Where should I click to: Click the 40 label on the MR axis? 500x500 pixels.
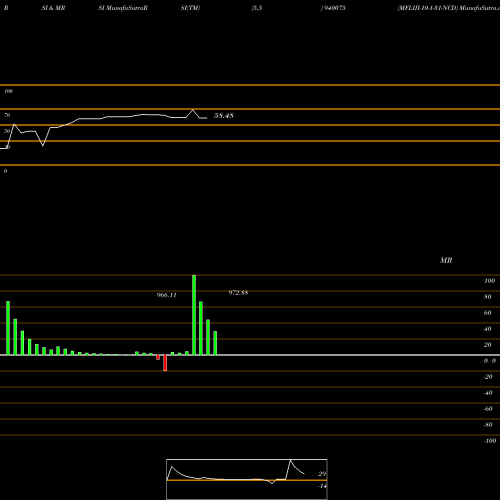tap(488, 329)
